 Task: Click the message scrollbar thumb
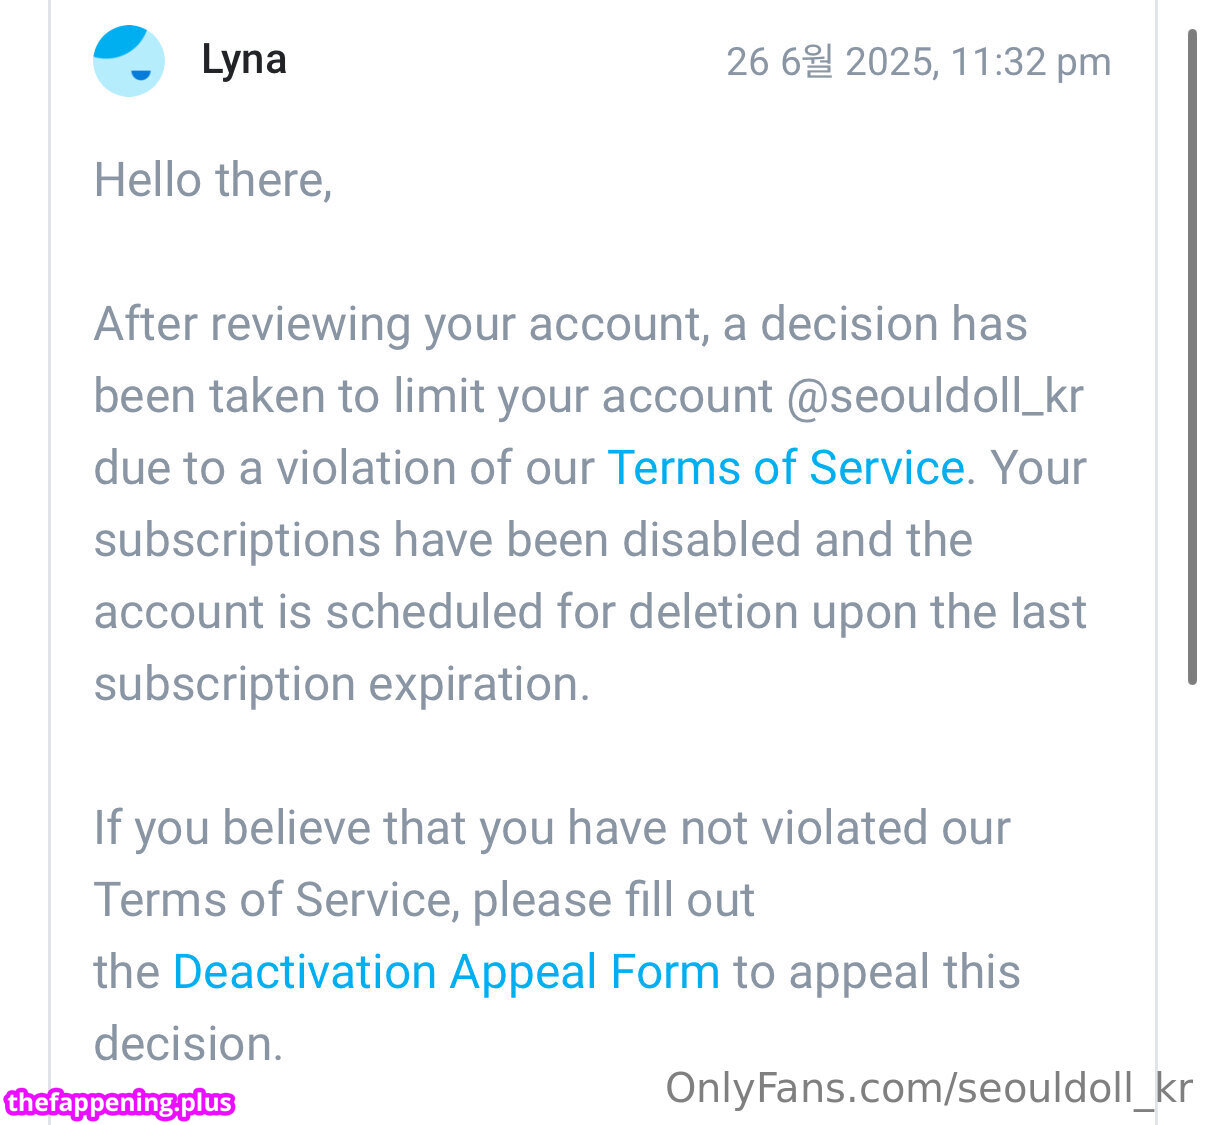[1192, 357]
